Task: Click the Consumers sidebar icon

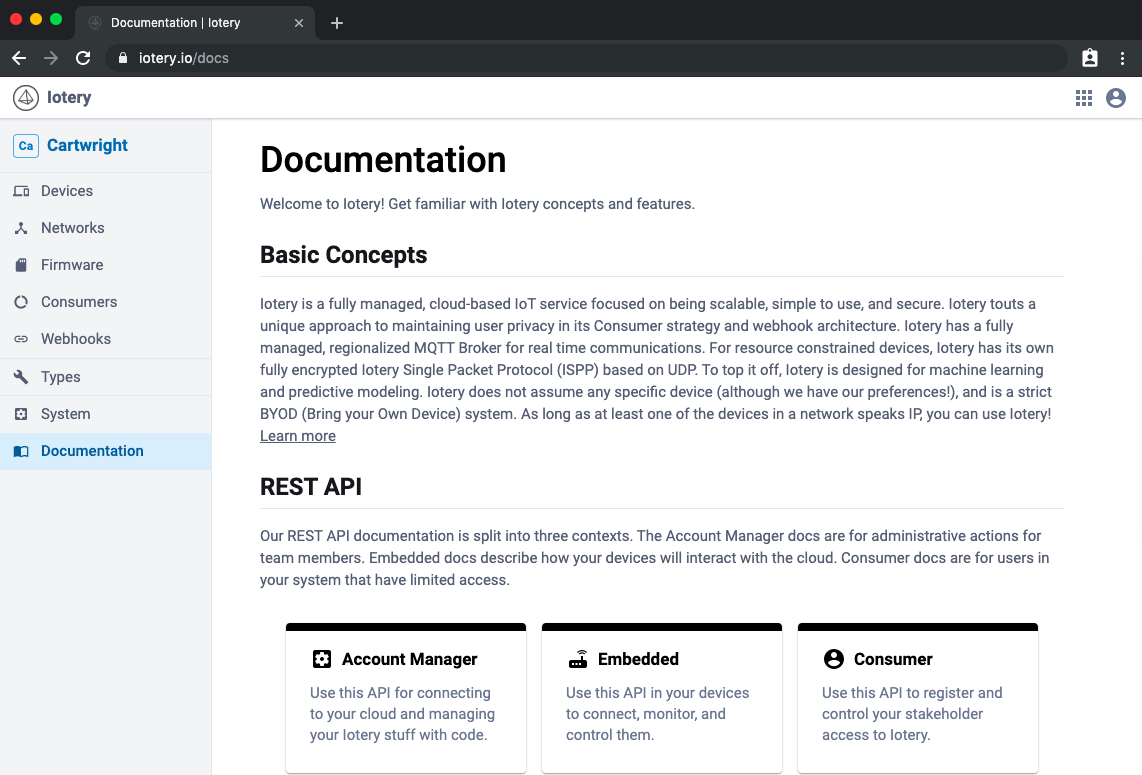Action: (x=21, y=302)
